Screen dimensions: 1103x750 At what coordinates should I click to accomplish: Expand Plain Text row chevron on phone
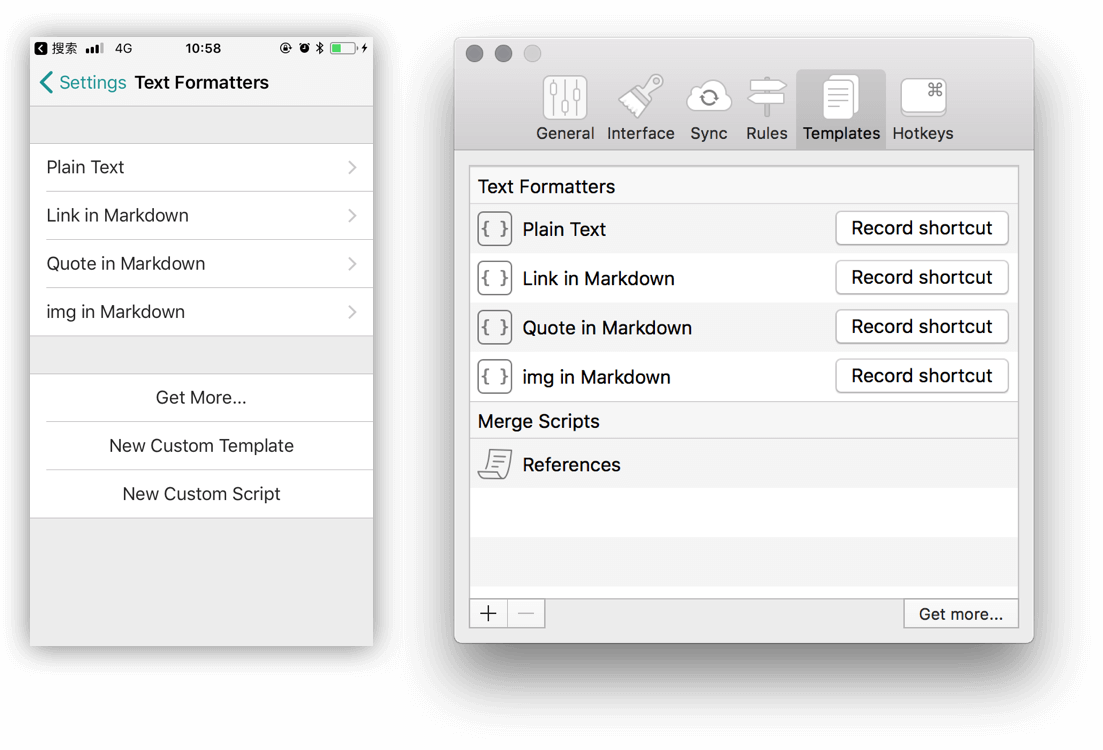click(352, 168)
